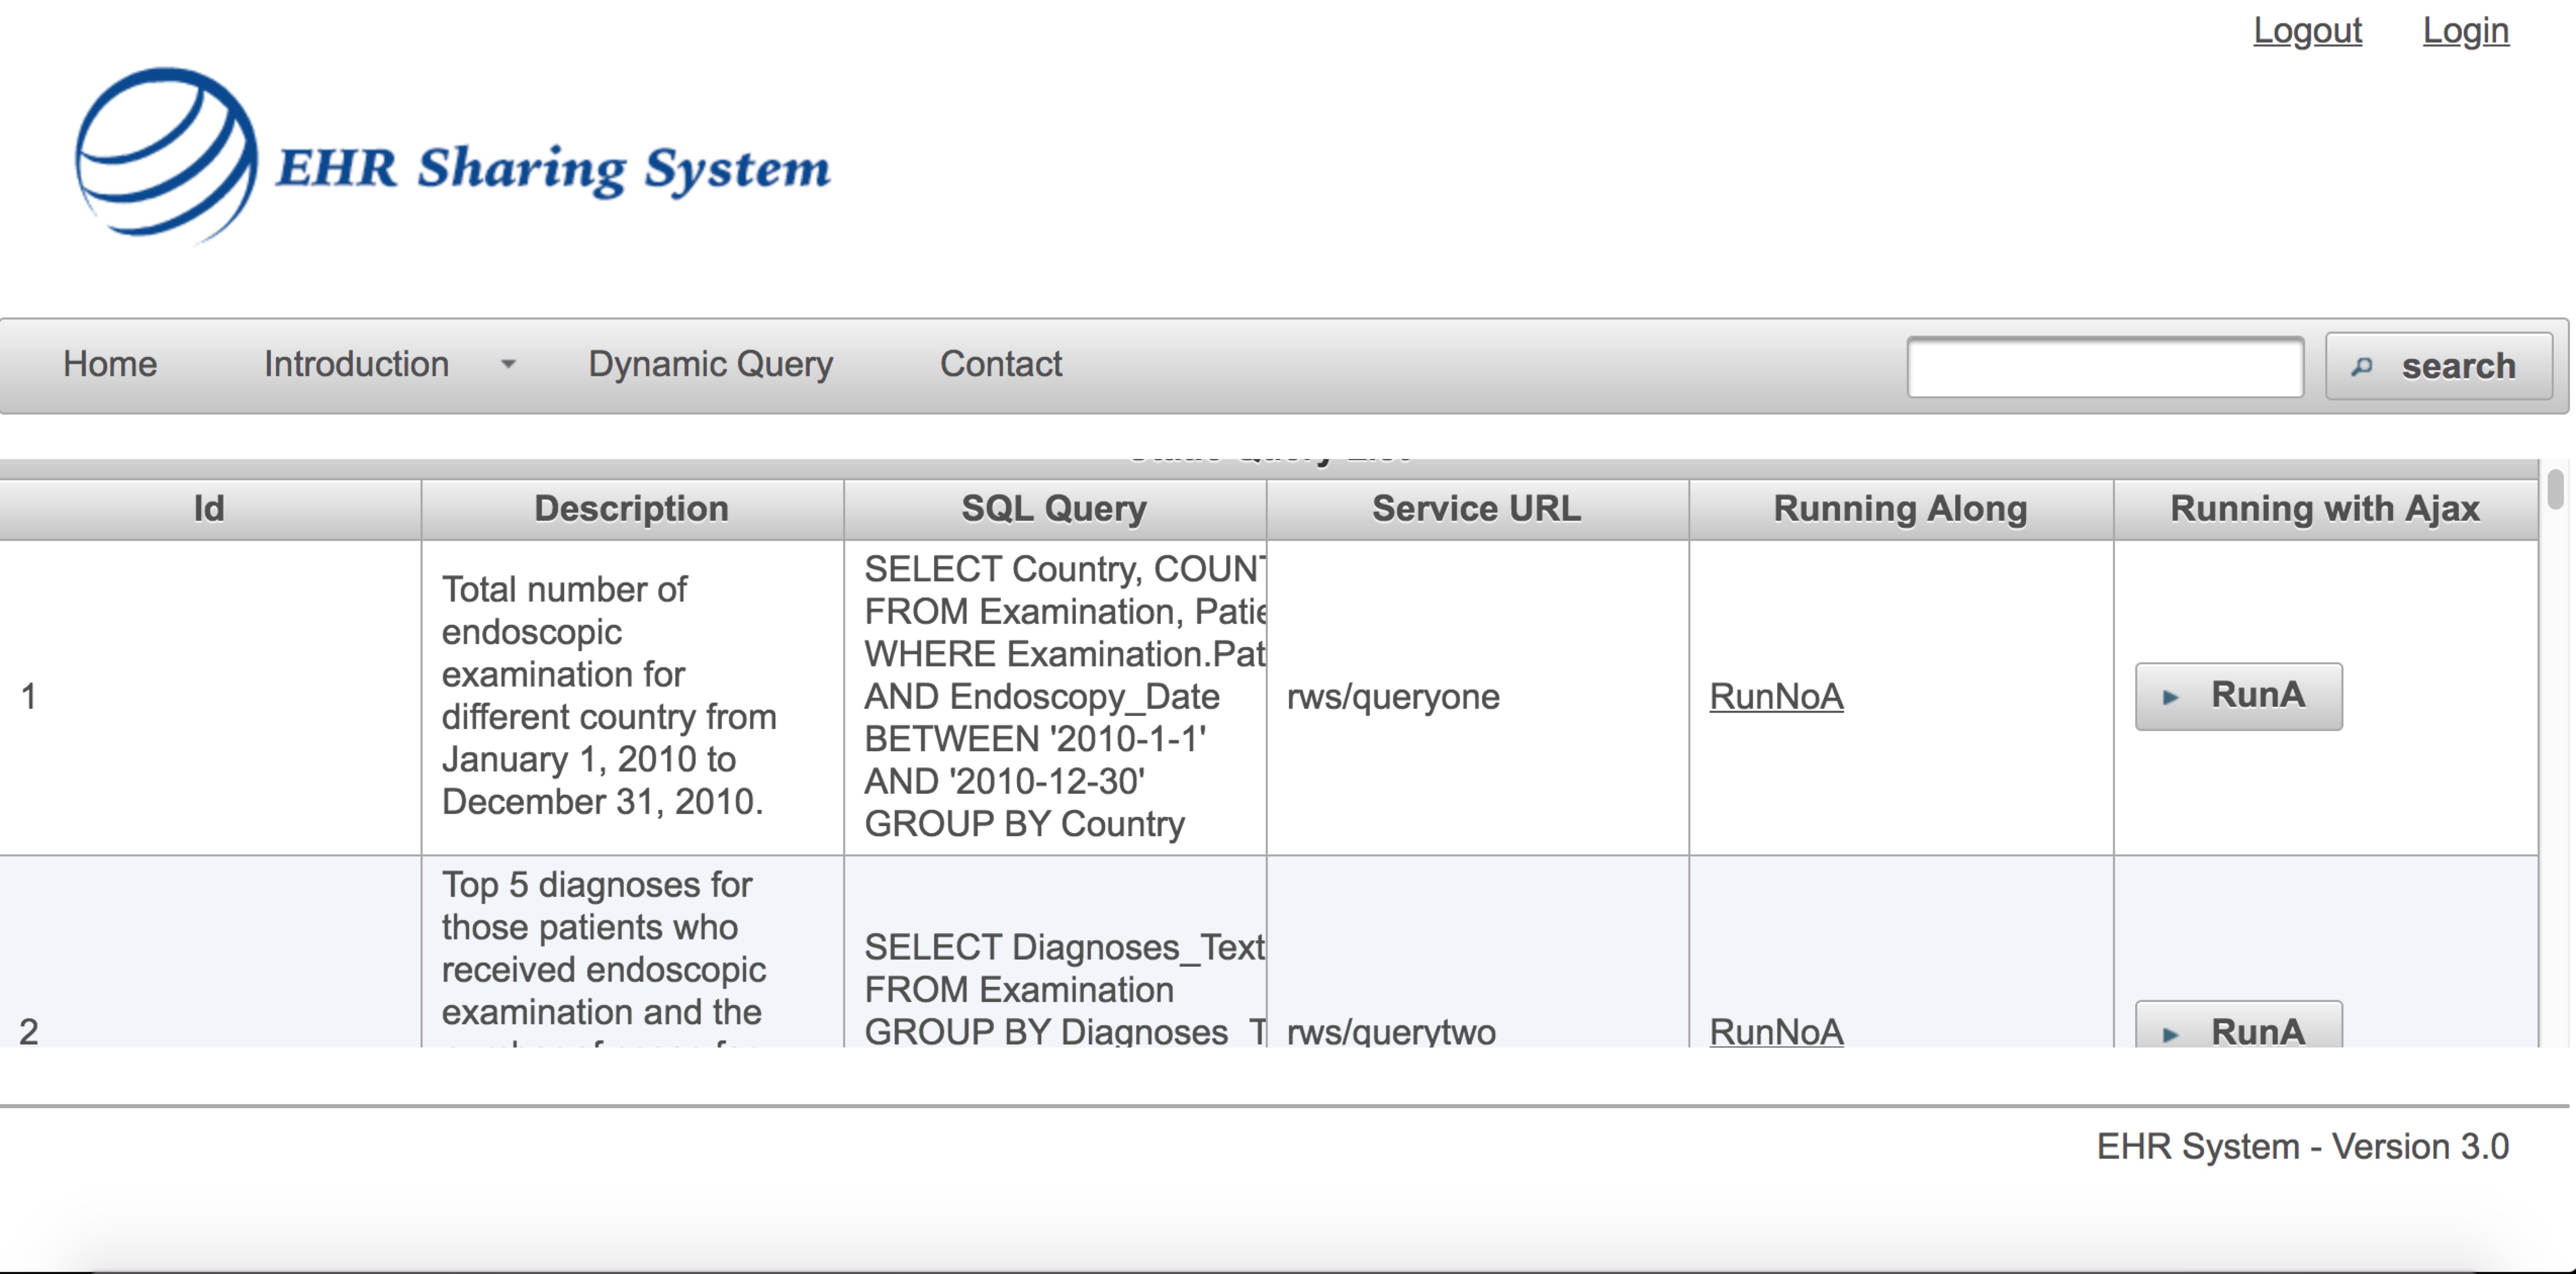Click the Description column header
2576x1274 pixels.
pyautogui.click(x=632, y=508)
